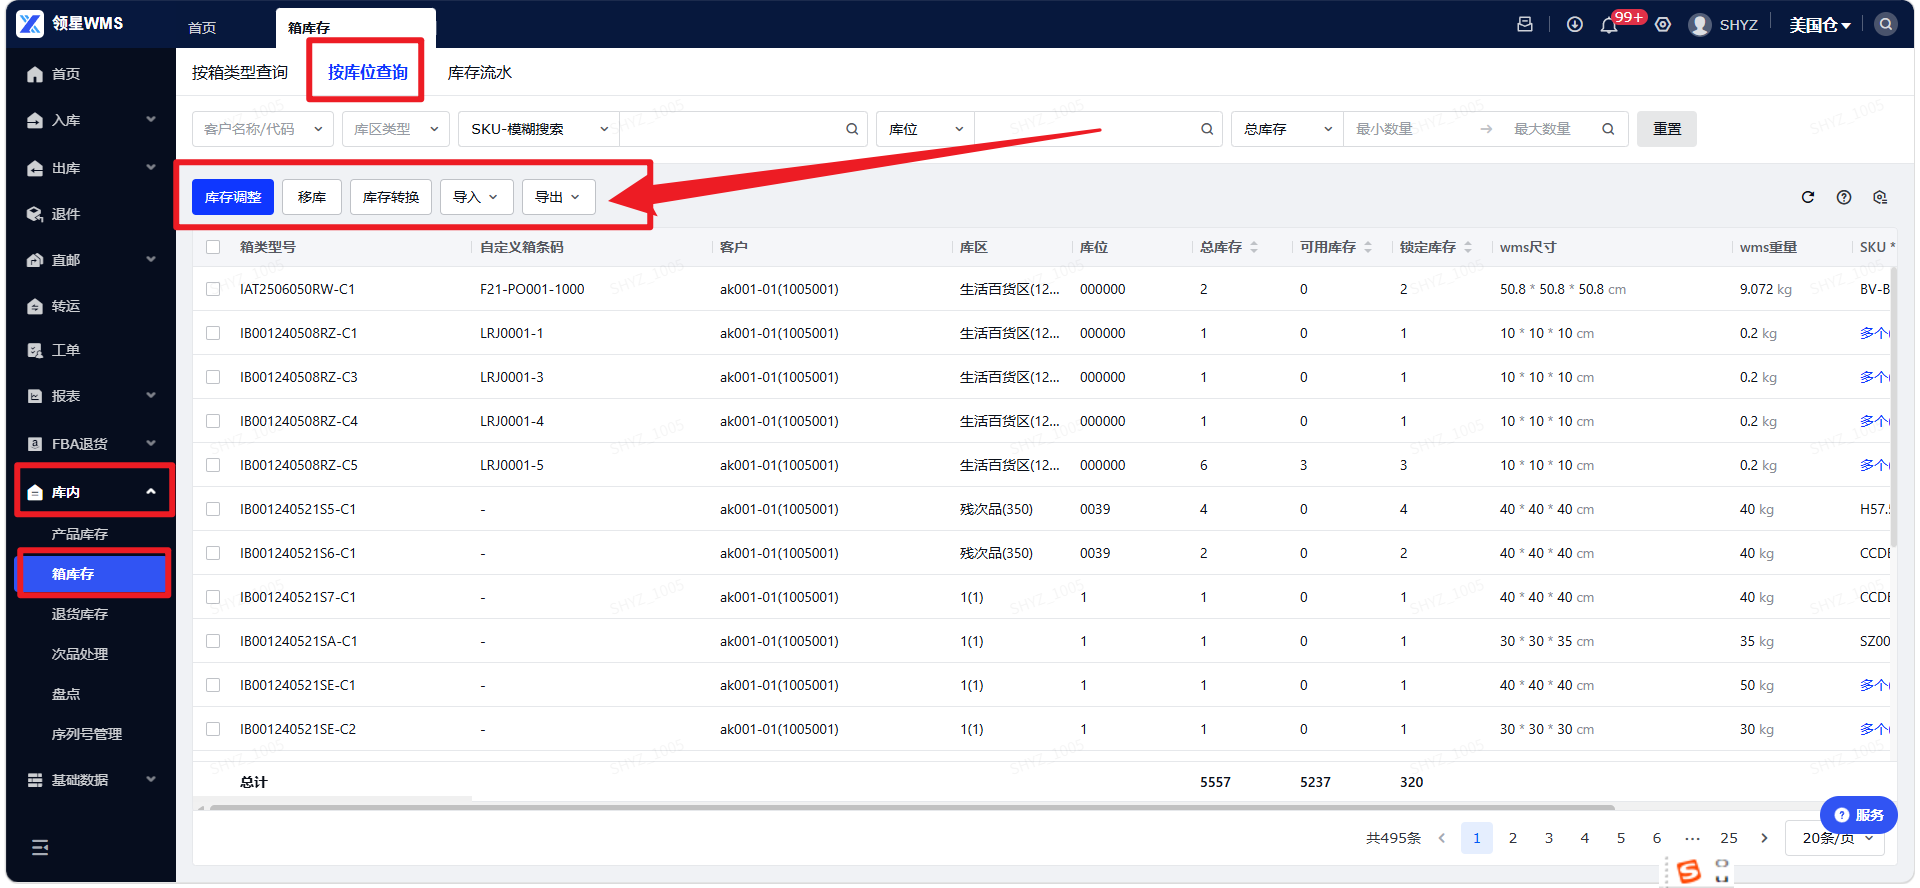Click the SKU search magnifier icon
The image size is (1920, 888).
(x=852, y=129)
